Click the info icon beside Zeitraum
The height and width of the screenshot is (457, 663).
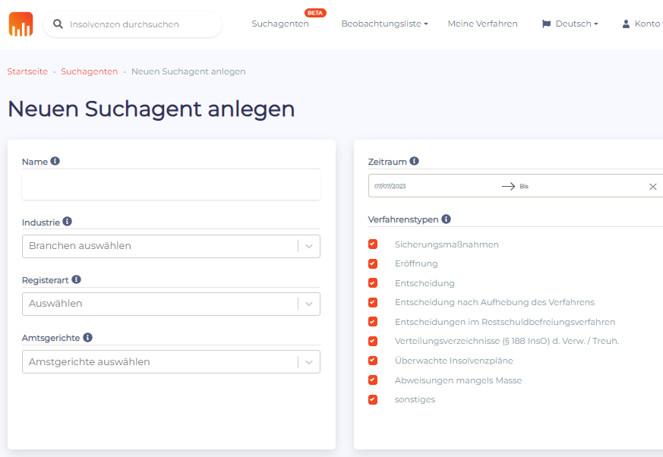pyautogui.click(x=414, y=160)
